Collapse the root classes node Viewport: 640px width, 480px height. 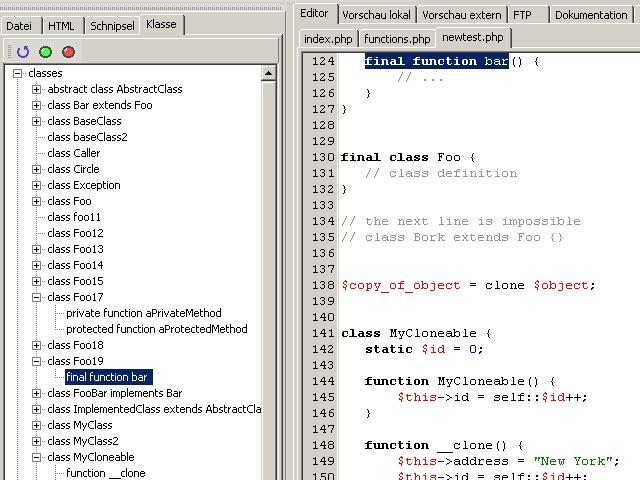(x=18, y=73)
